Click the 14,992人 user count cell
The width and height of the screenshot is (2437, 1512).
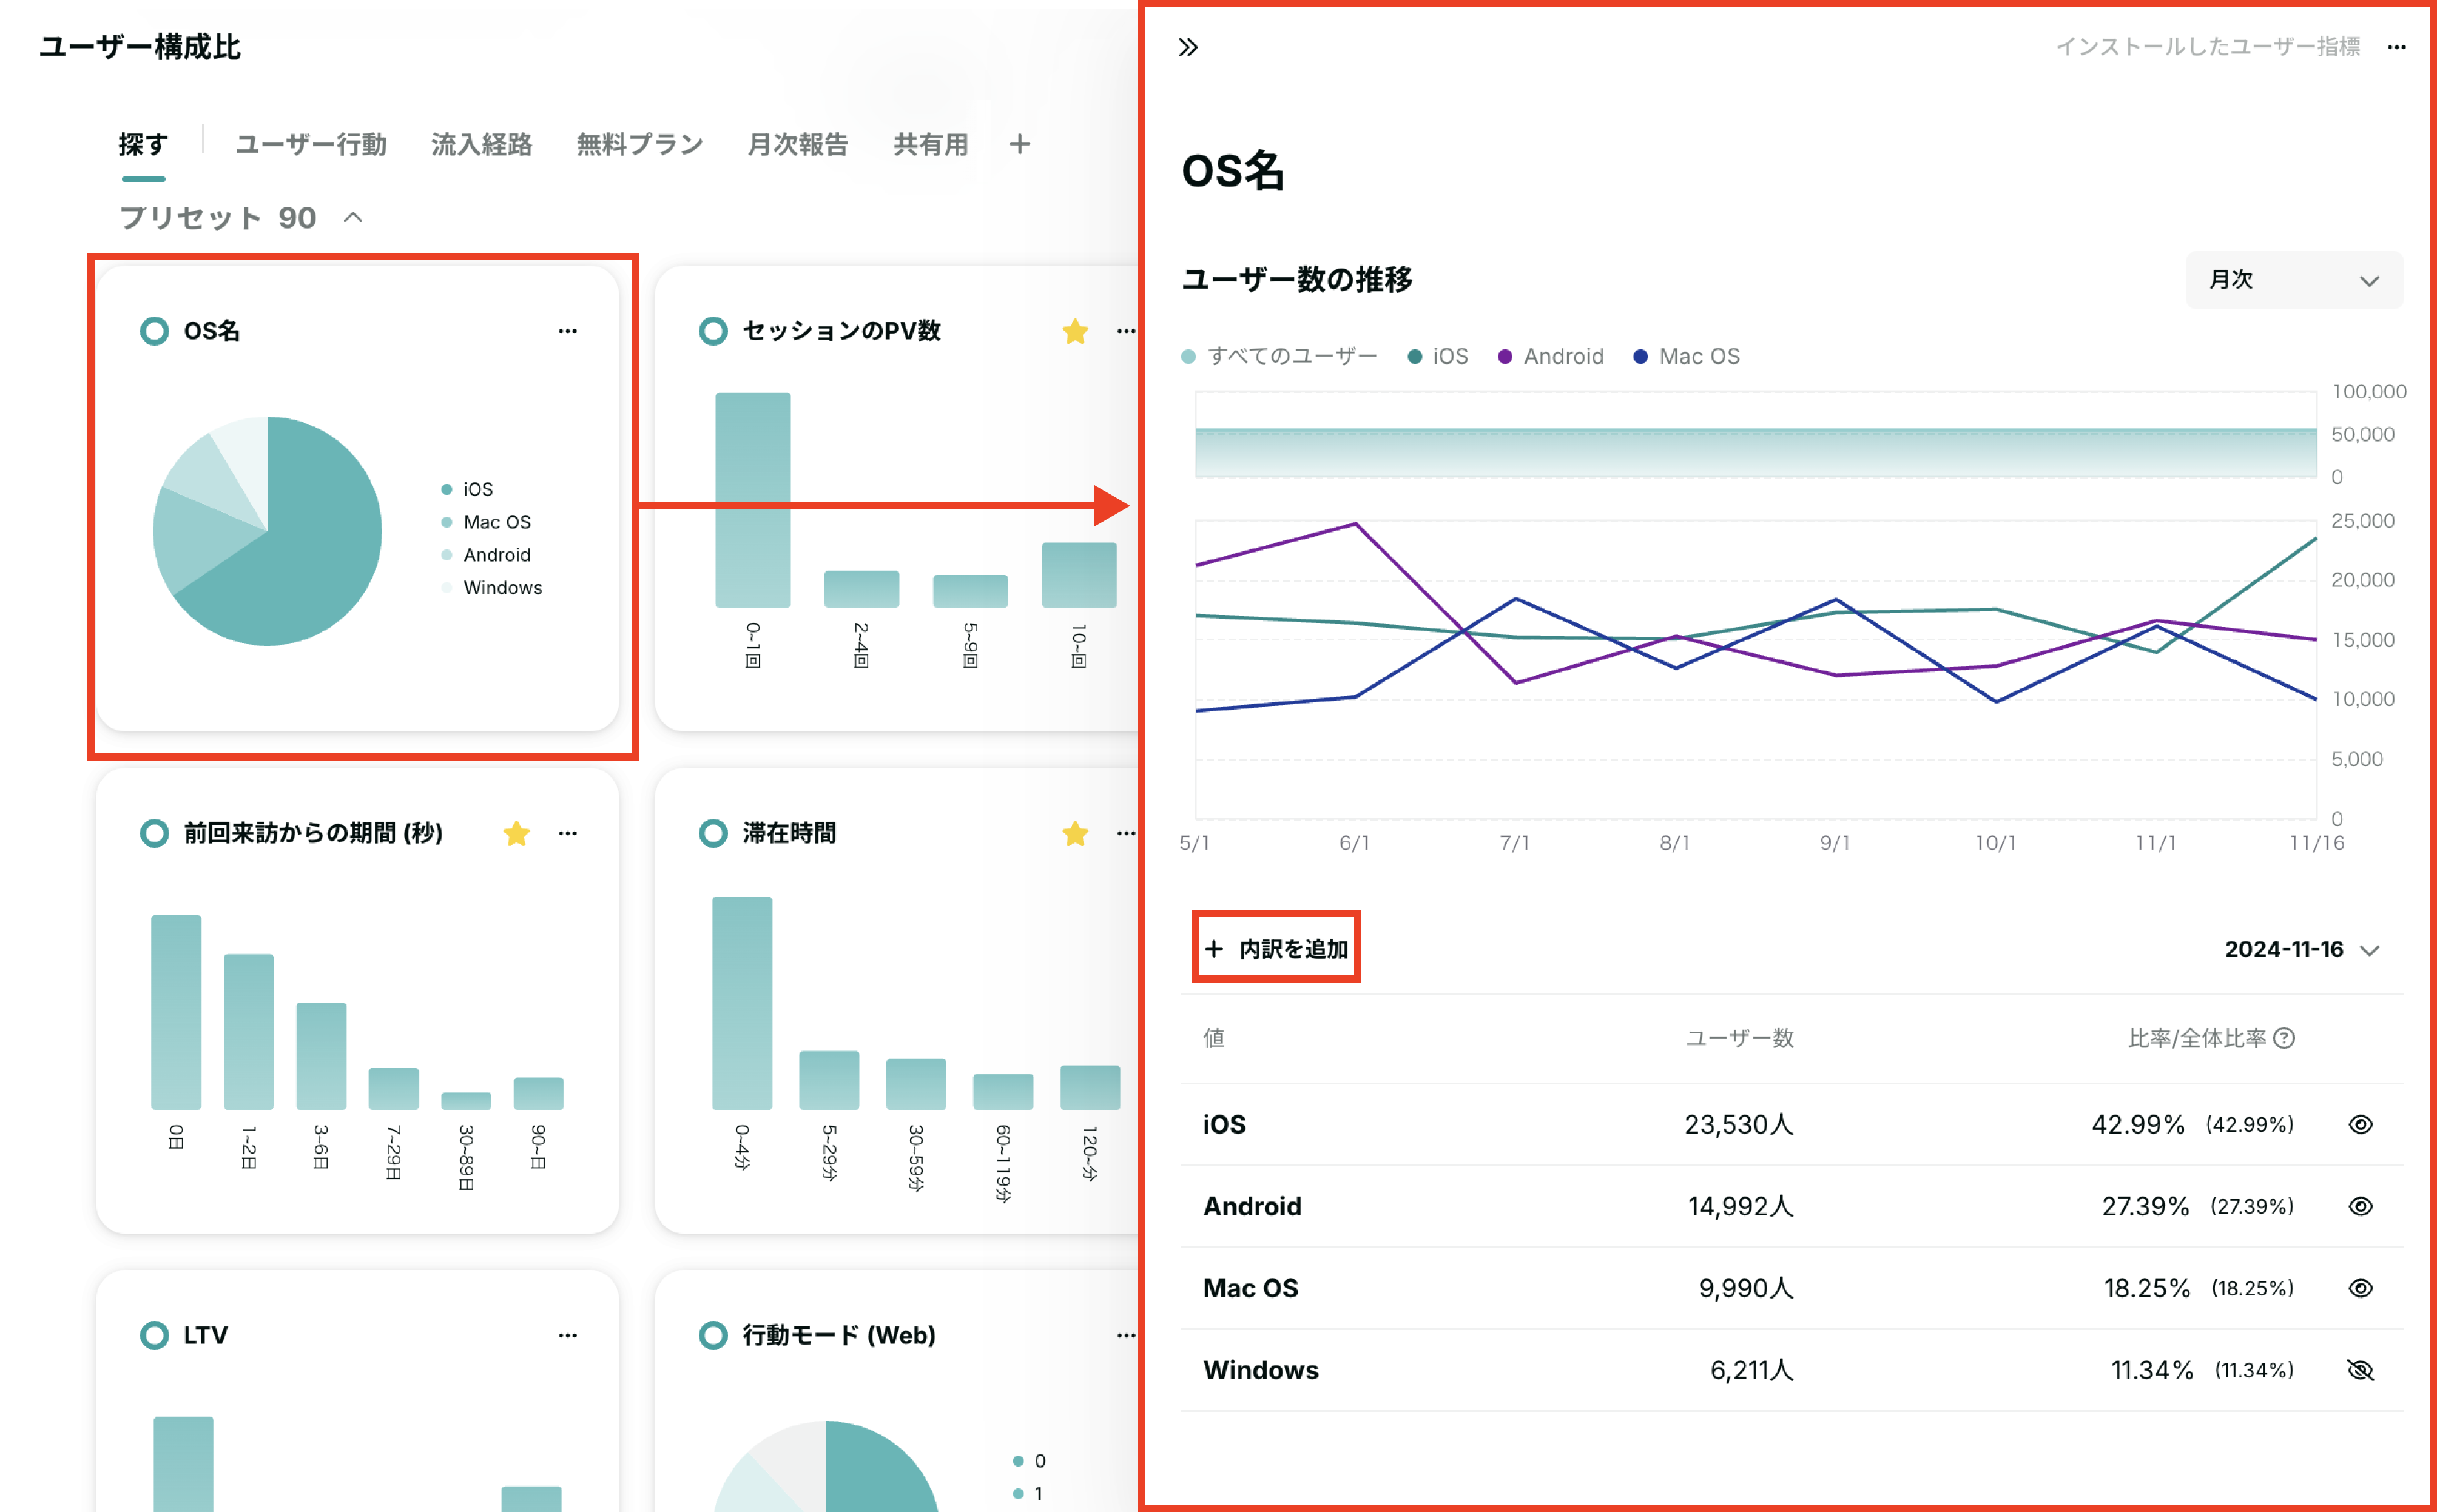point(1741,1206)
